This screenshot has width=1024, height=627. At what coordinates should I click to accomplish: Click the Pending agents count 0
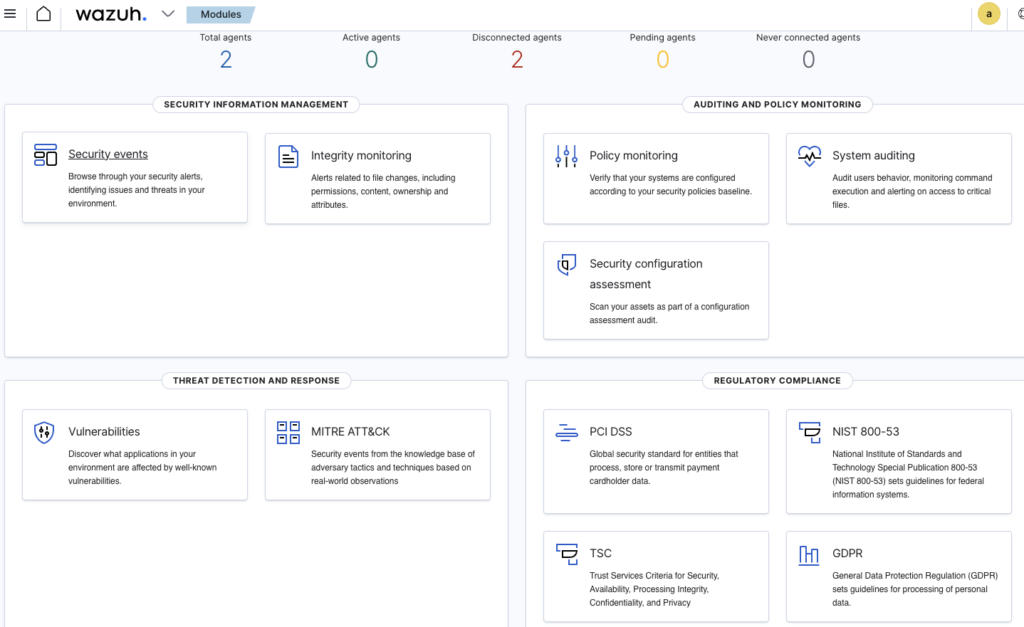662,59
